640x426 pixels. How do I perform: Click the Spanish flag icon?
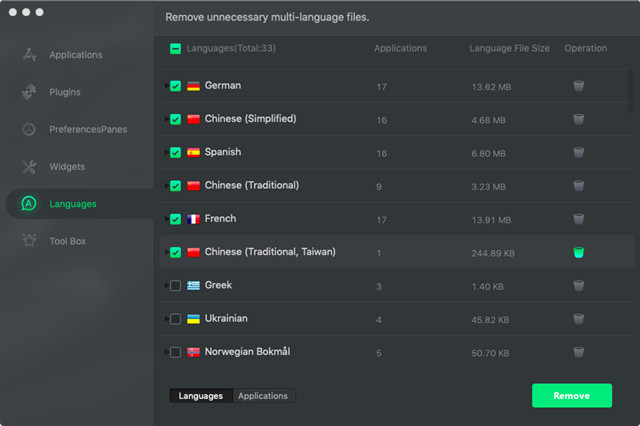193,153
